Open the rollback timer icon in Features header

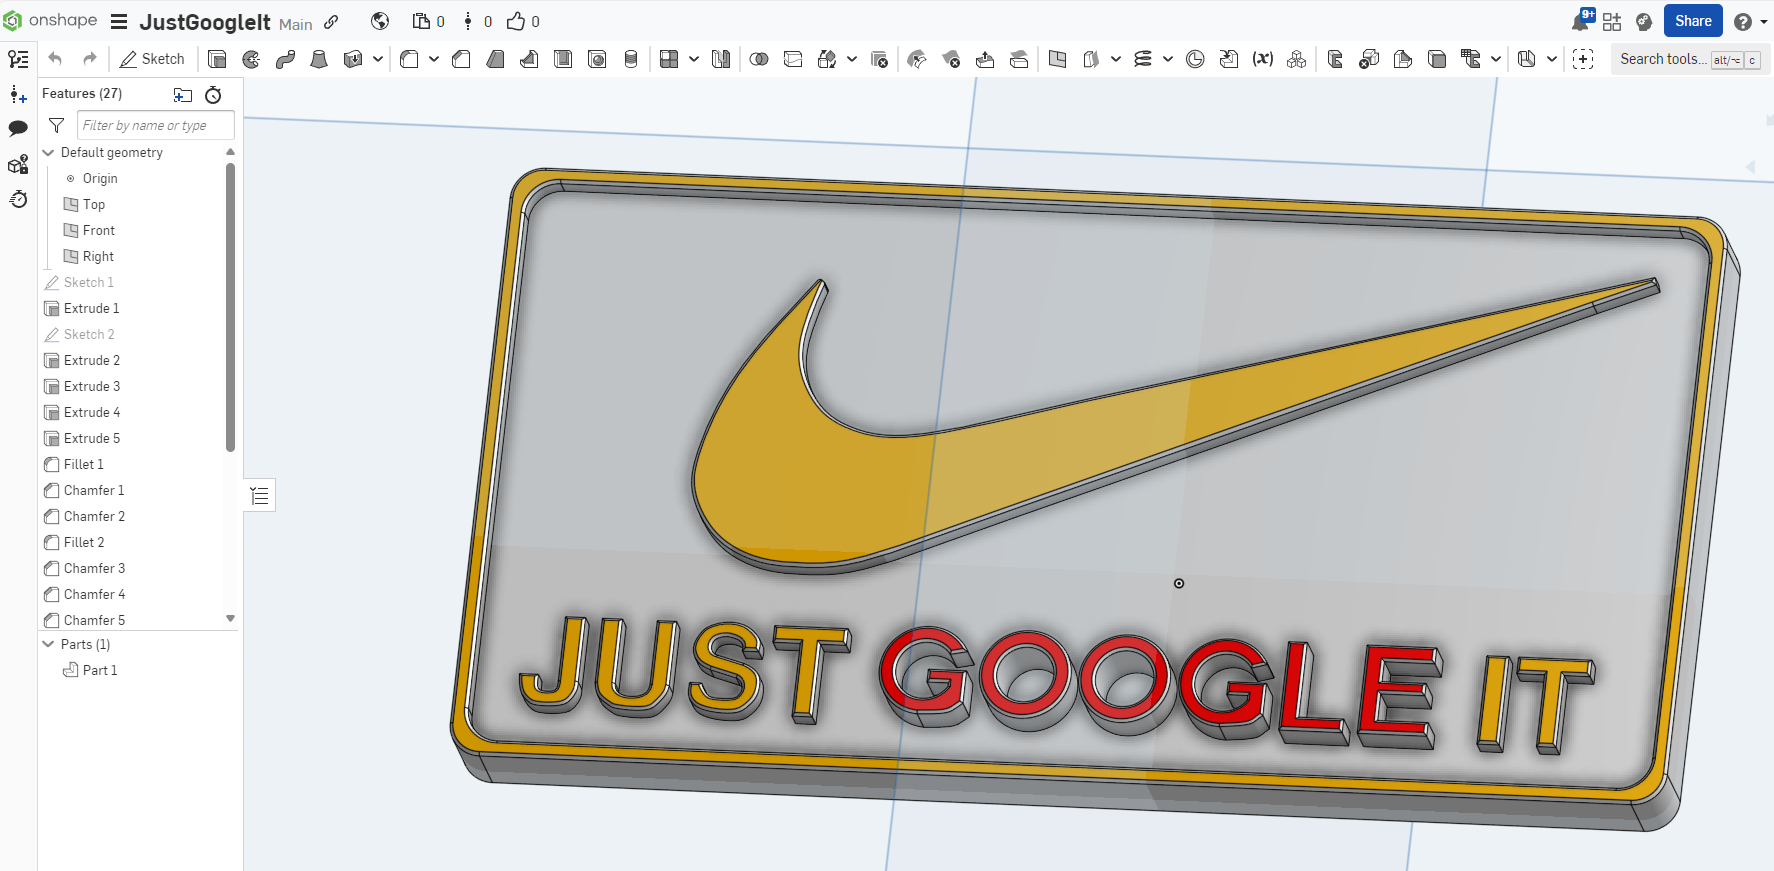click(213, 95)
